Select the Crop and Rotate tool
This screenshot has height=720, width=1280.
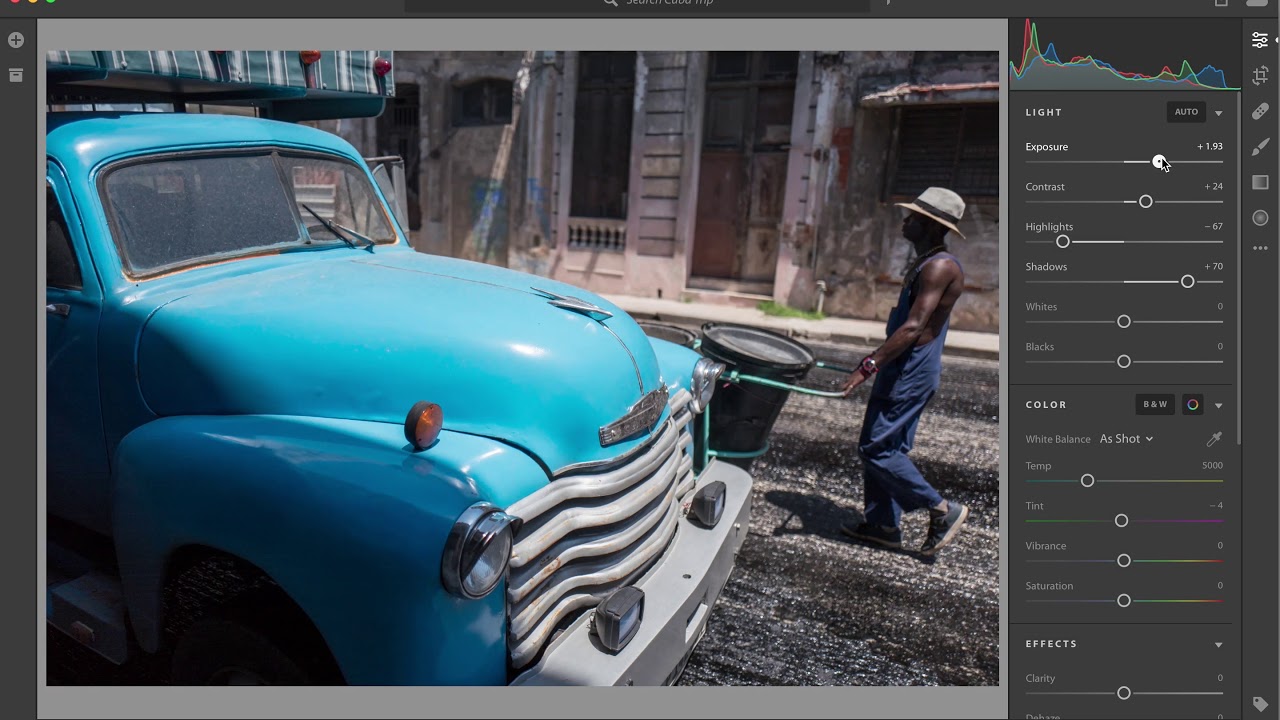click(x=1260, y=76)
